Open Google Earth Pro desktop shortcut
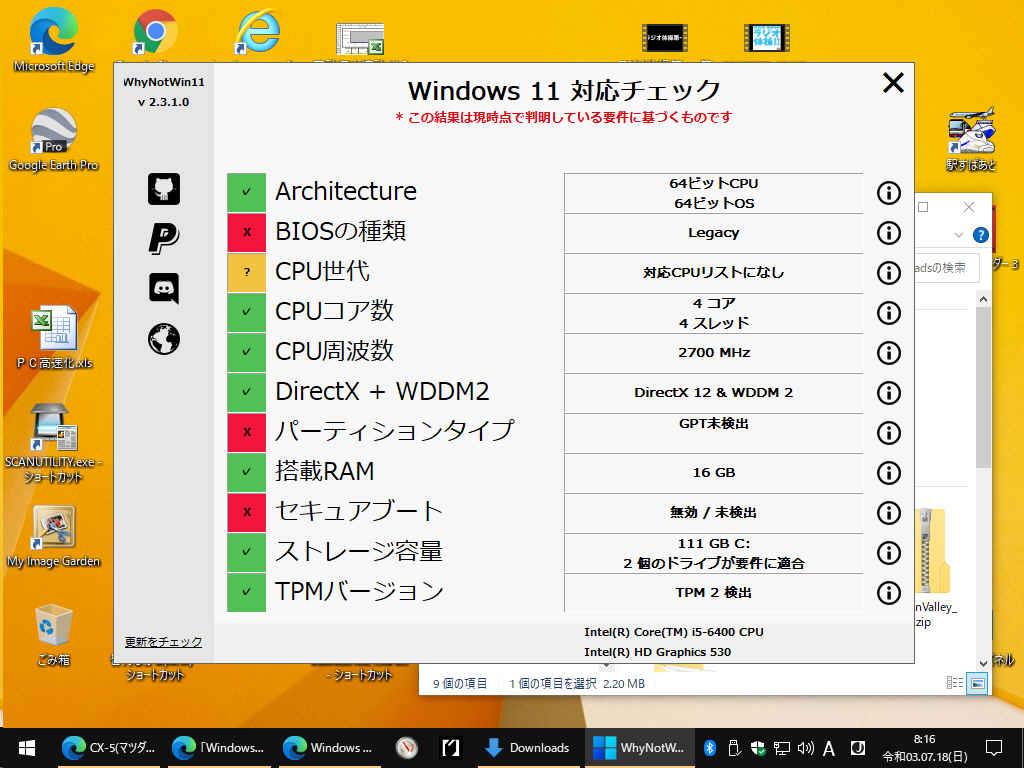Screen dimensions: 1024x768 coord(54,140)
